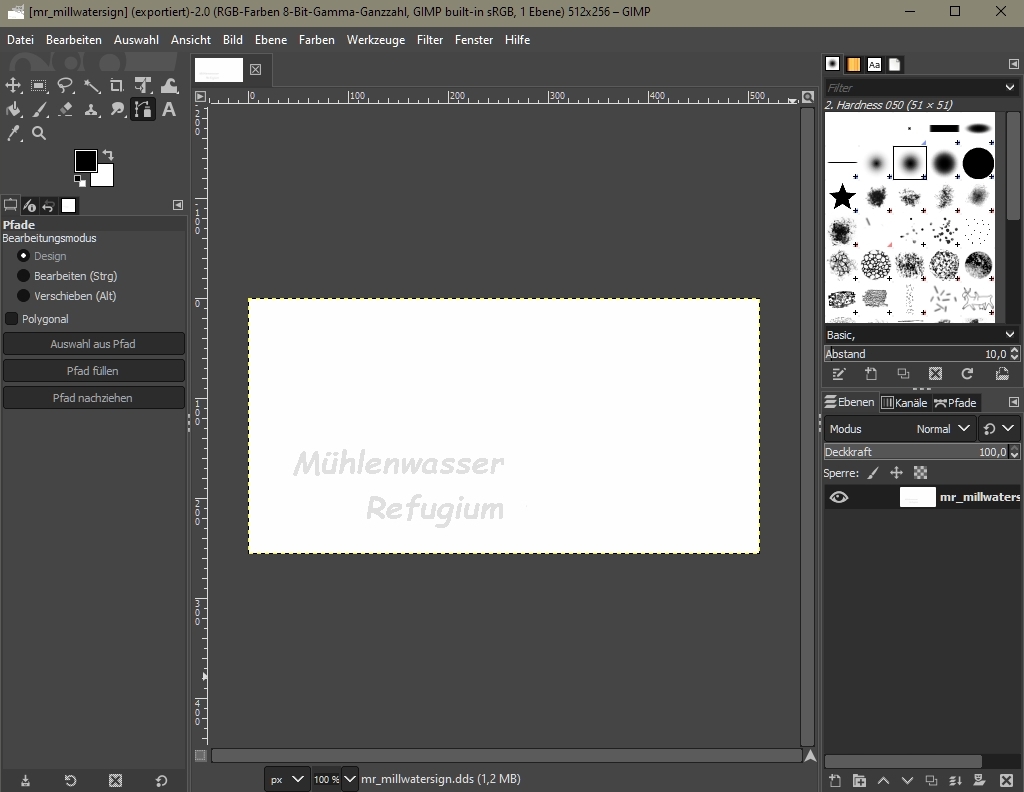Open the layer Modus Normal dropdown

coord(943,429)
